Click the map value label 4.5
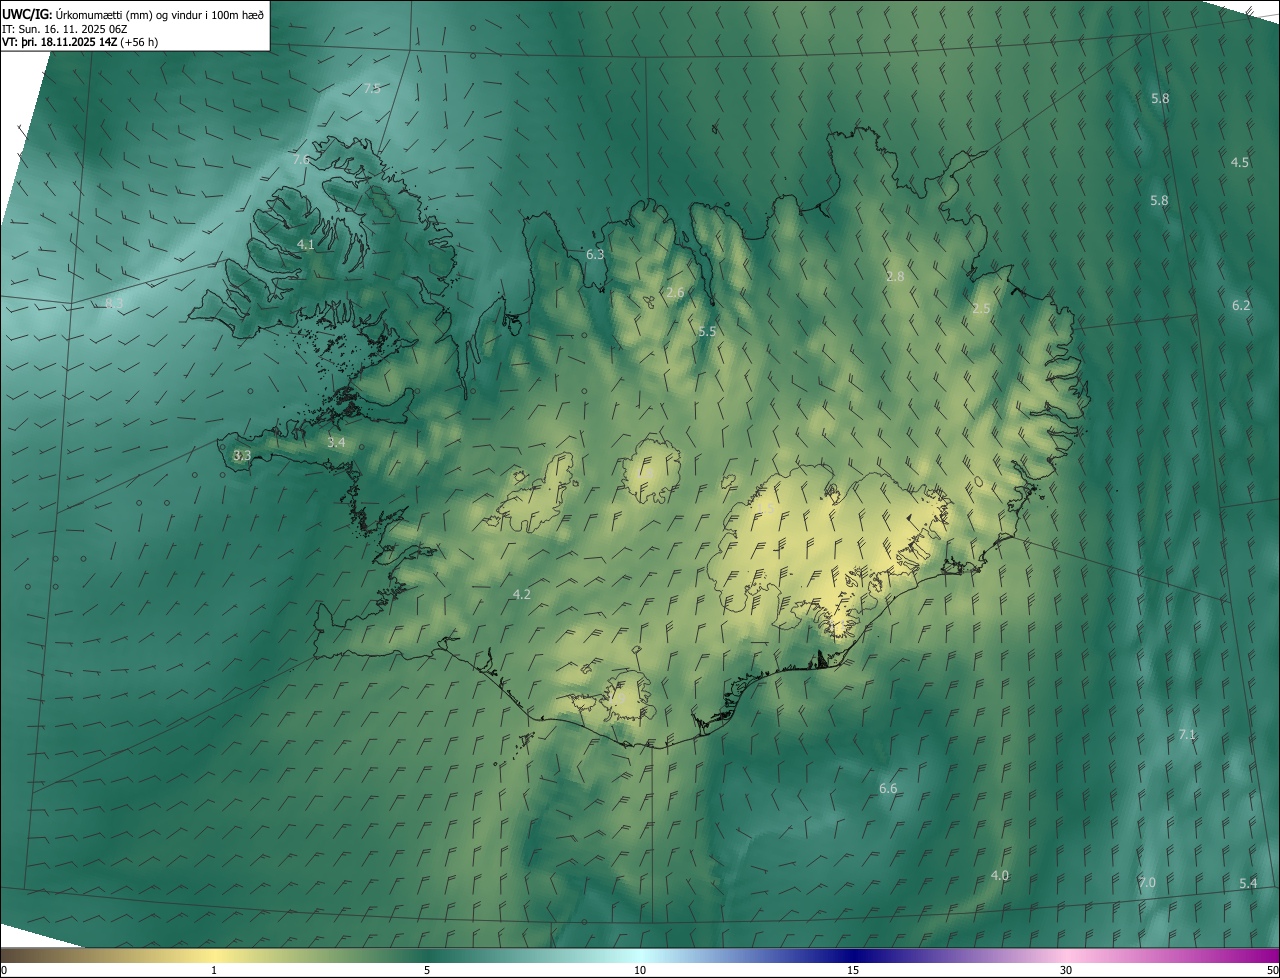 tap(1240, 162)
